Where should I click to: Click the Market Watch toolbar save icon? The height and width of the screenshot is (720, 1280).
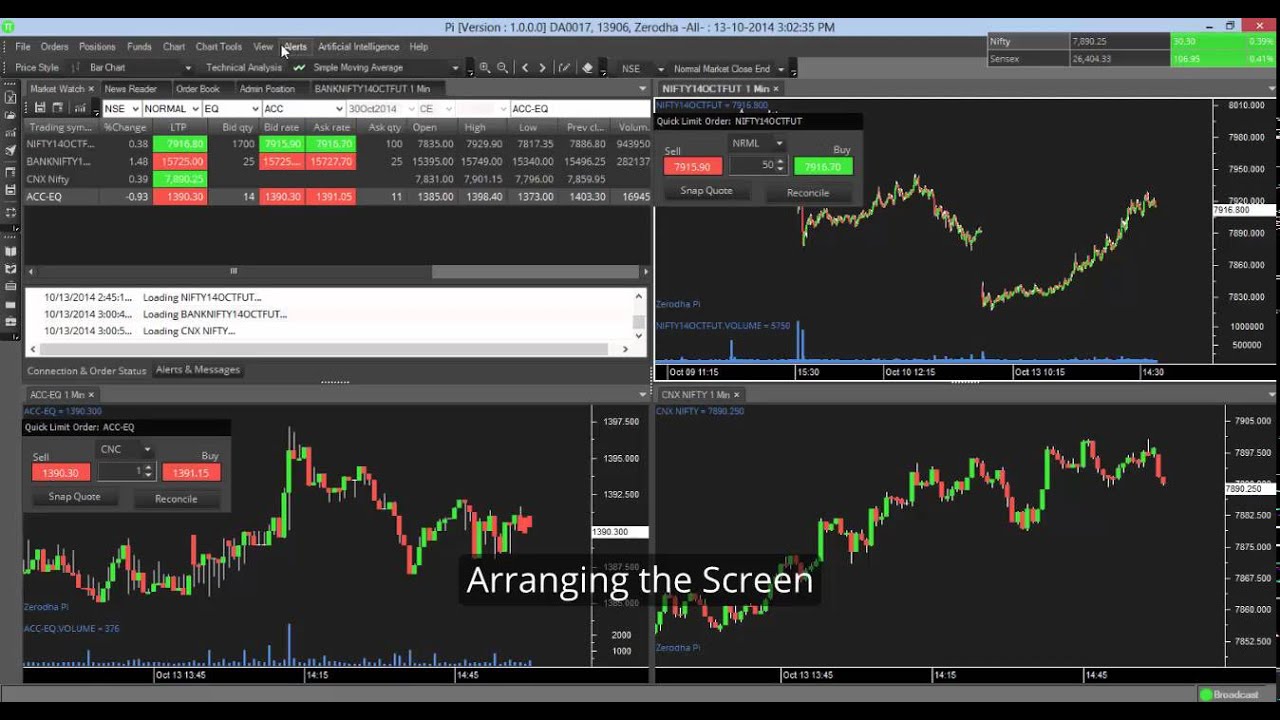(41, 108)
